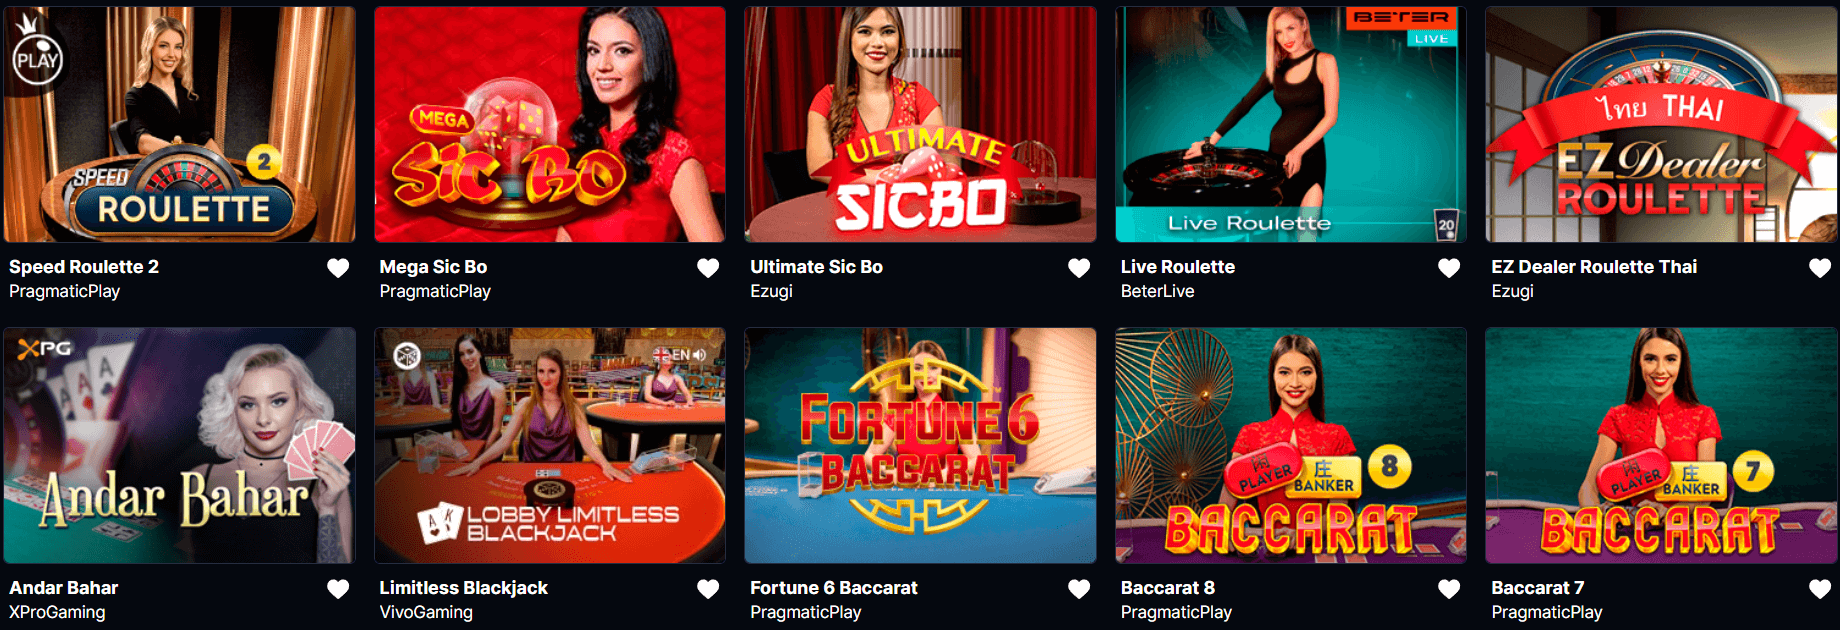Open the Fortune 6 Baccarat thumbnail
Image resolution: width=1840 pixels, height=630 pixels.
point(920,445)
